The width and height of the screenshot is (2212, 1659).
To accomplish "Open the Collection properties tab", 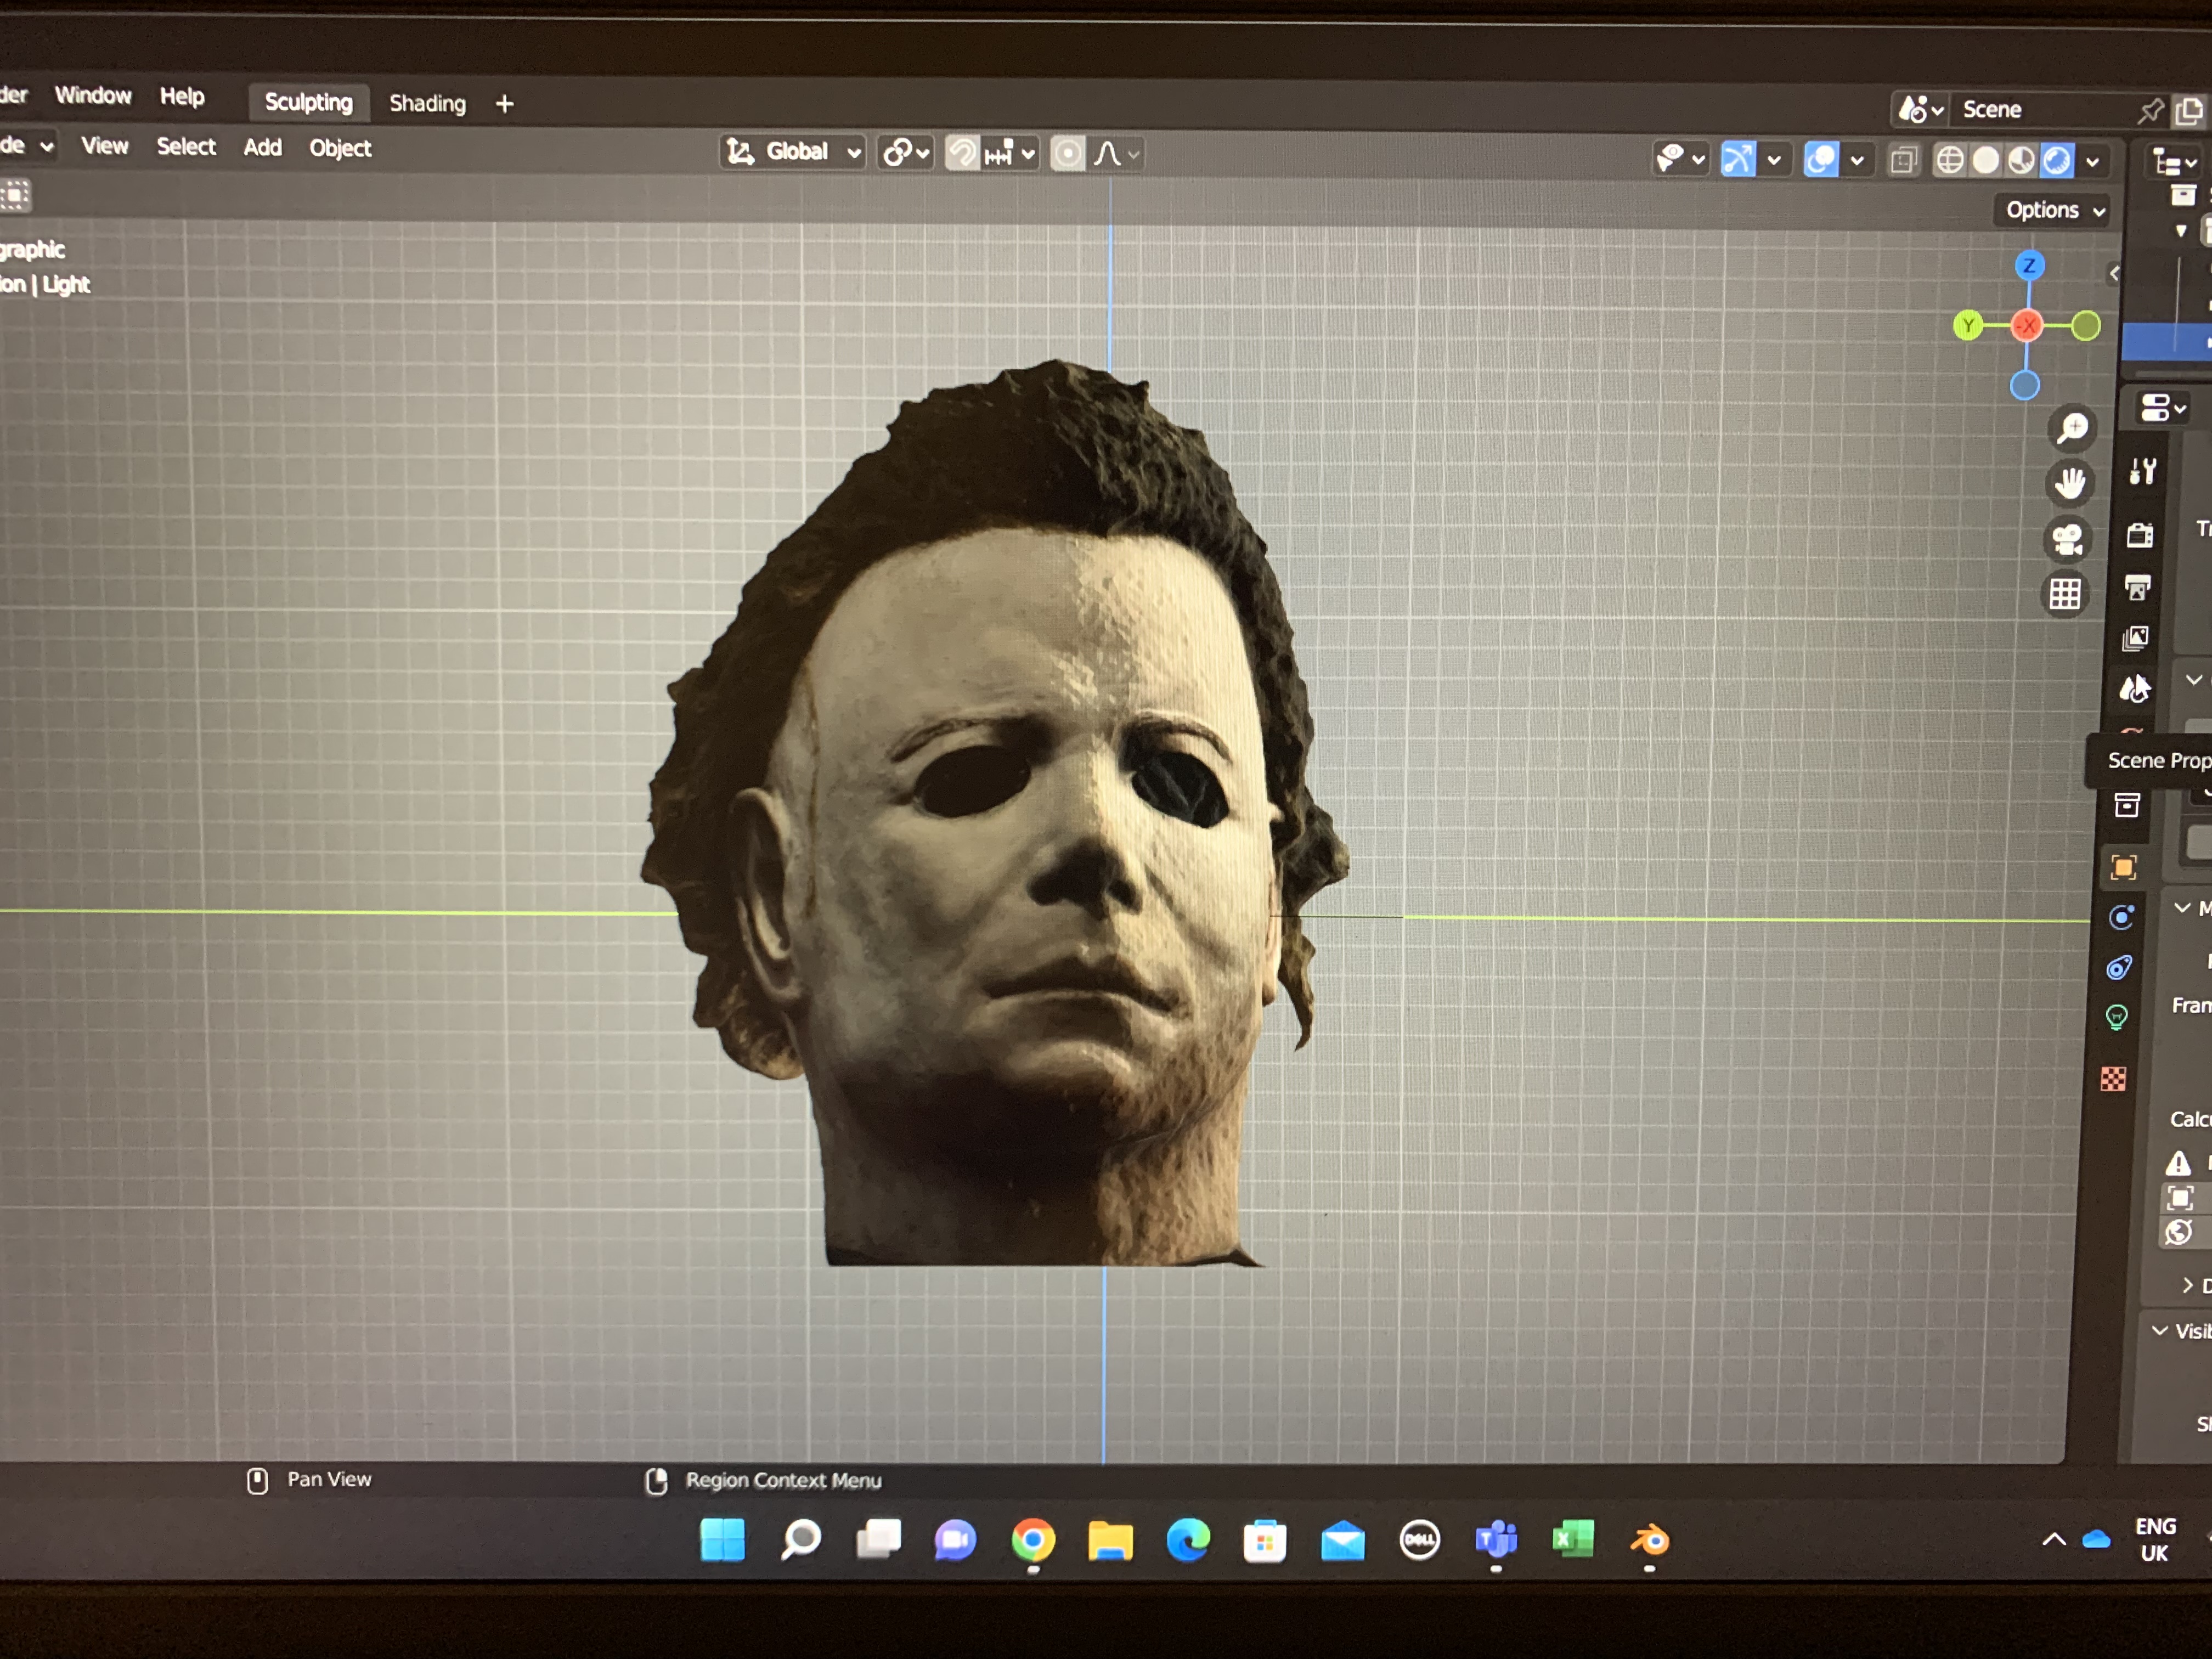I will point(2127,805).
